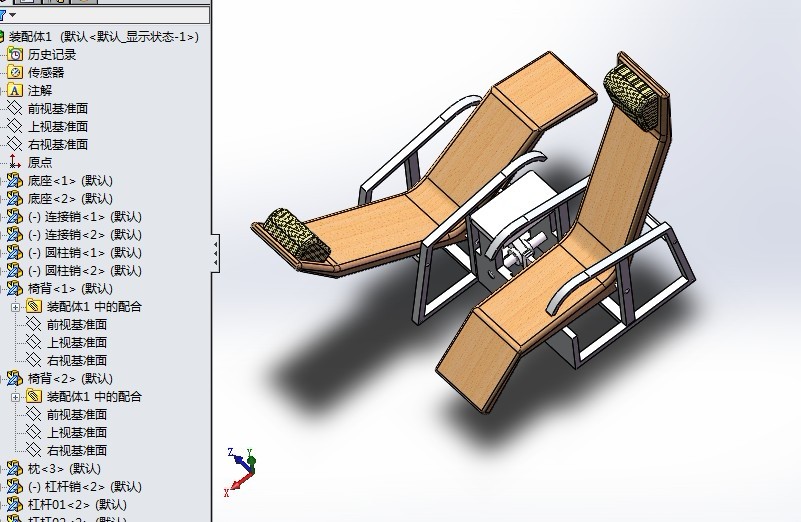
Task: Click the top-level 右视基准面 plane icon
Action: [x=15, y=144]
